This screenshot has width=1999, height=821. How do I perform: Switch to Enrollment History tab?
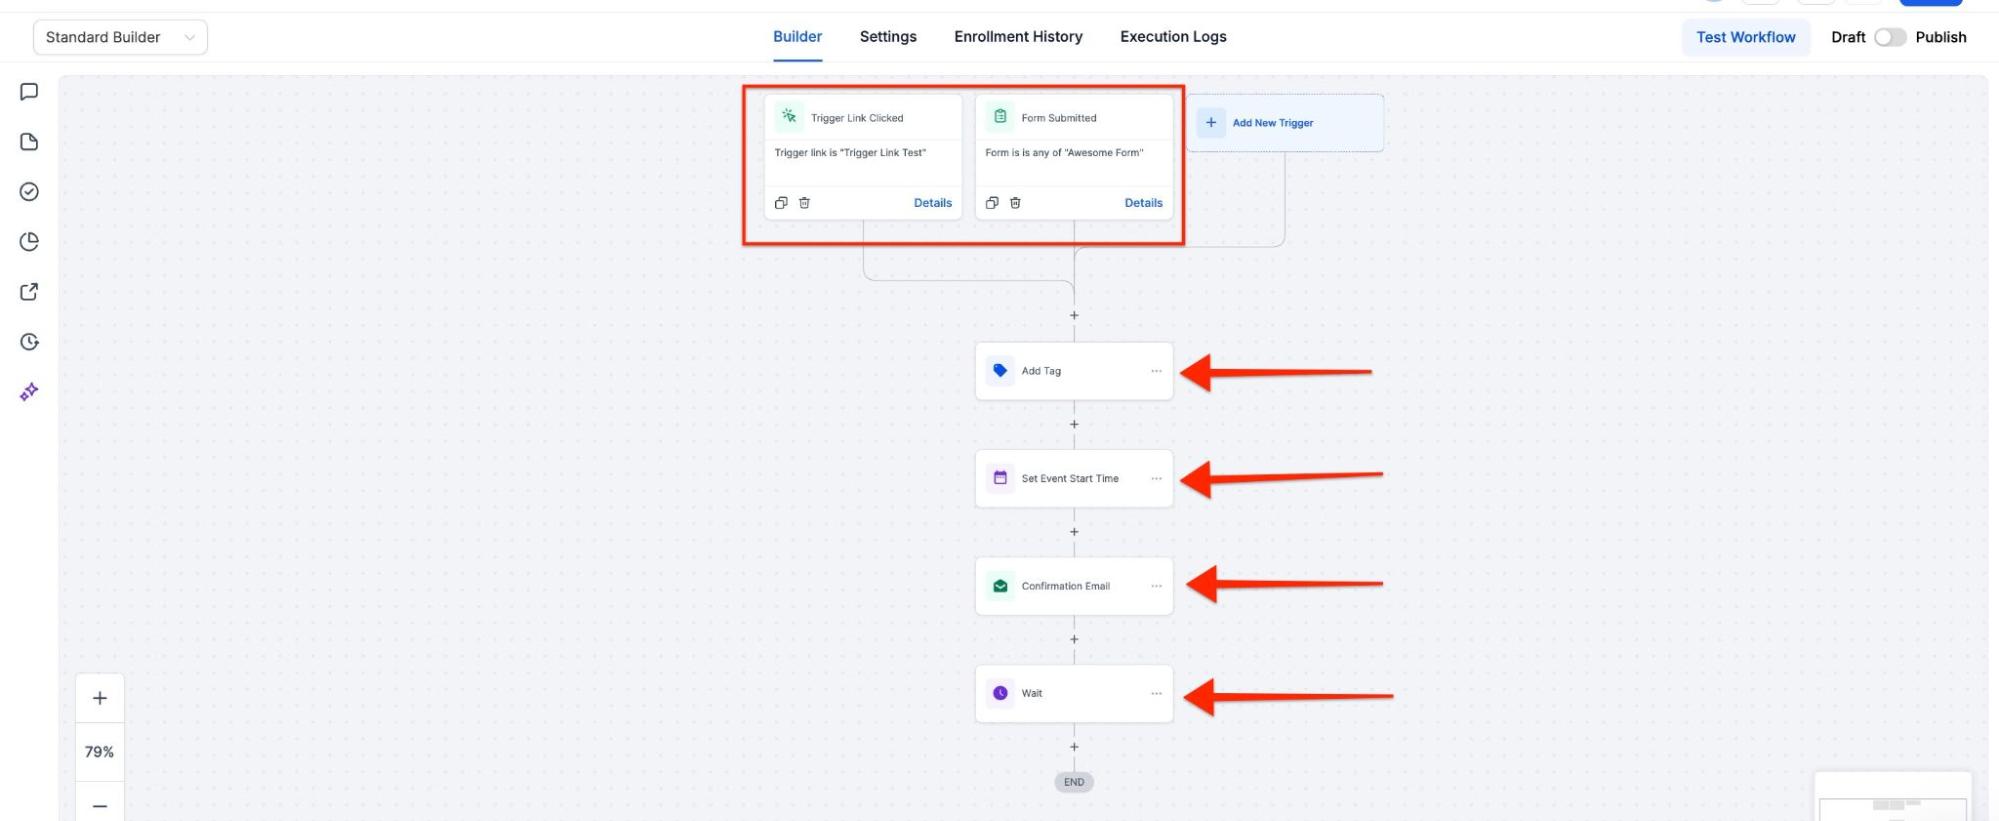1018,37
